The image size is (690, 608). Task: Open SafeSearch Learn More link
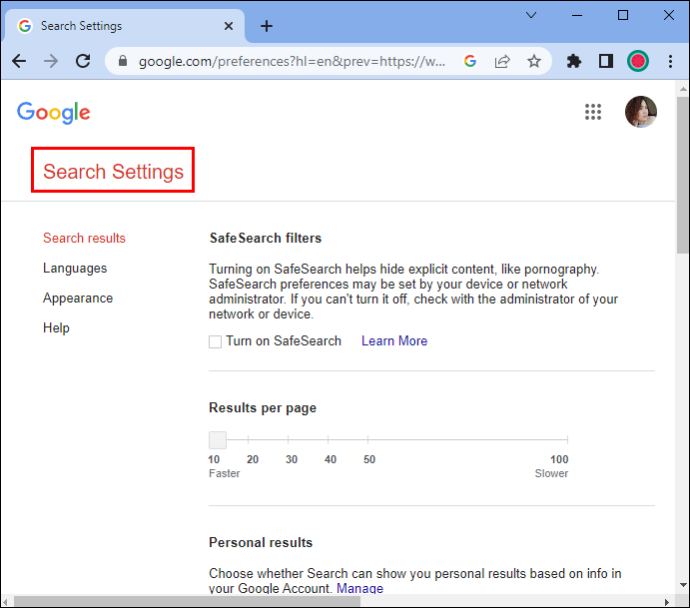[x=394, y=341]
